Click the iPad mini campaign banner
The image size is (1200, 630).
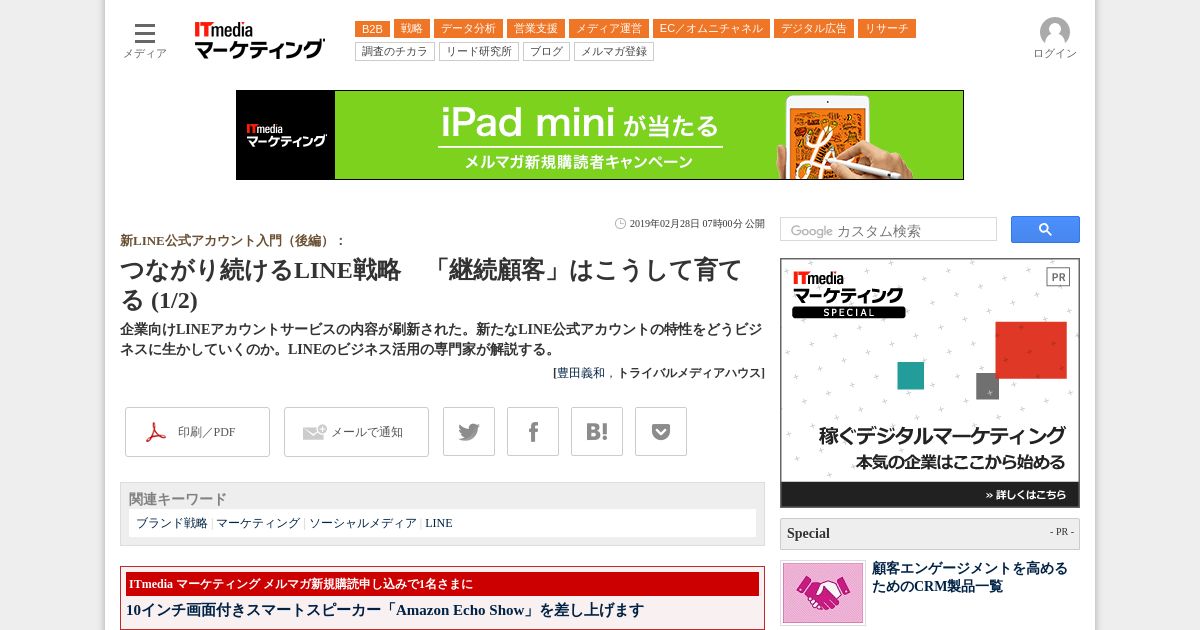600,135
